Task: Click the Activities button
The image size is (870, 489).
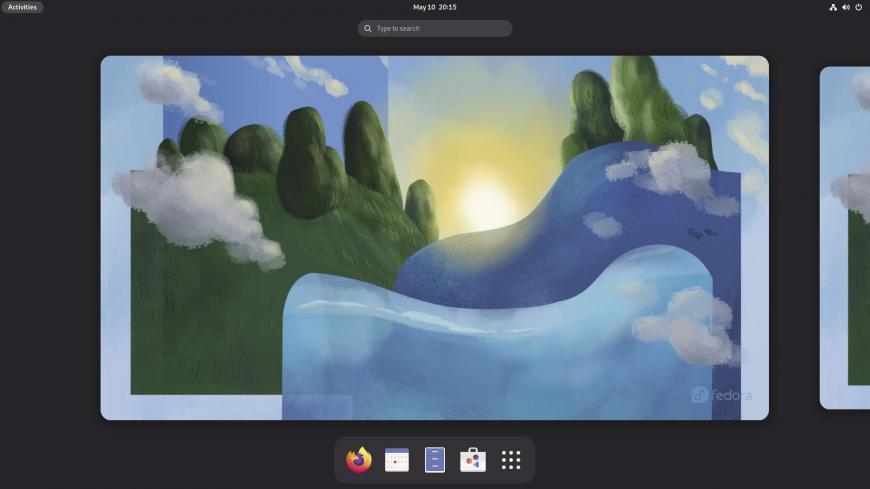Action: pyautogui.click(x=22, y=7)
